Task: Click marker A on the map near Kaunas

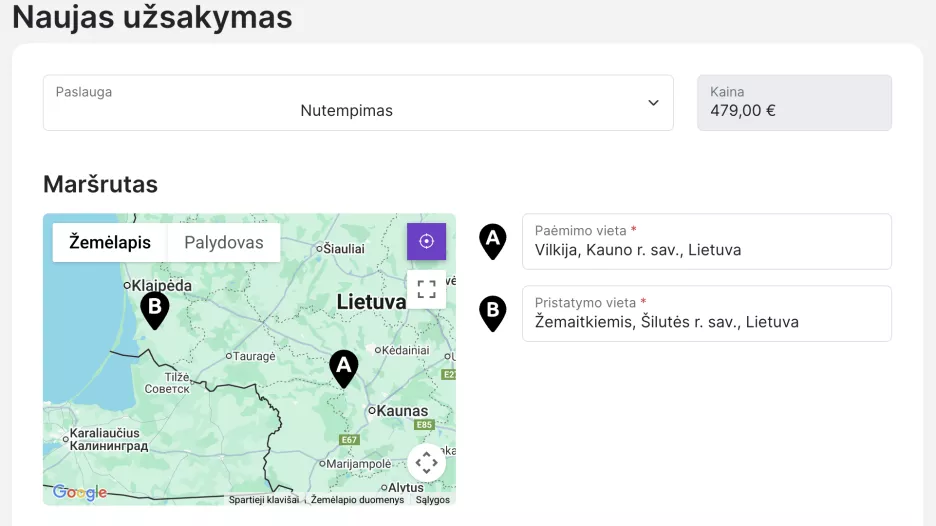Action: [343, 367]
